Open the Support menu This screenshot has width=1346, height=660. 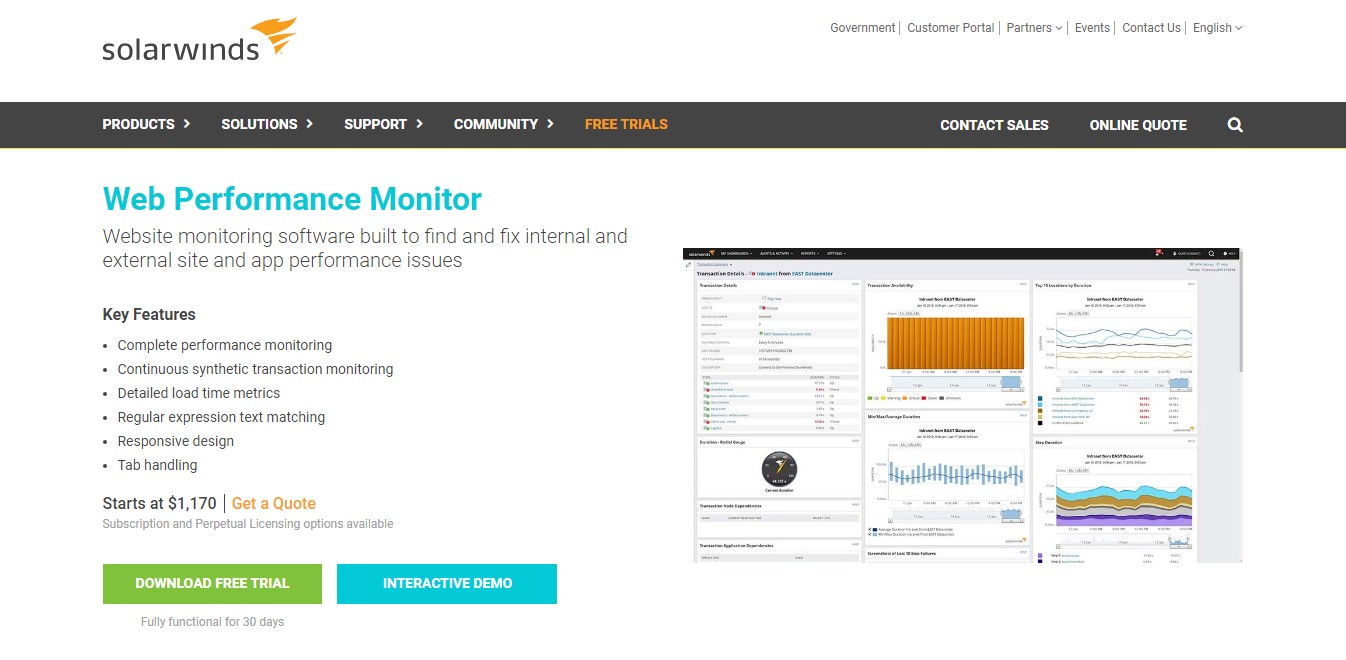coord(383,124)
